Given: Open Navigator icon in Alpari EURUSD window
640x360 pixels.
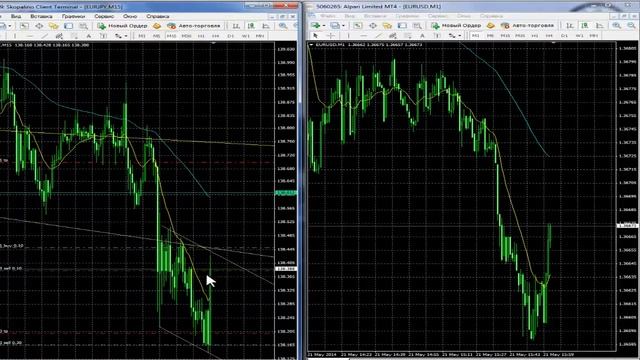Looking at the screenshot, I should [387, 26].
